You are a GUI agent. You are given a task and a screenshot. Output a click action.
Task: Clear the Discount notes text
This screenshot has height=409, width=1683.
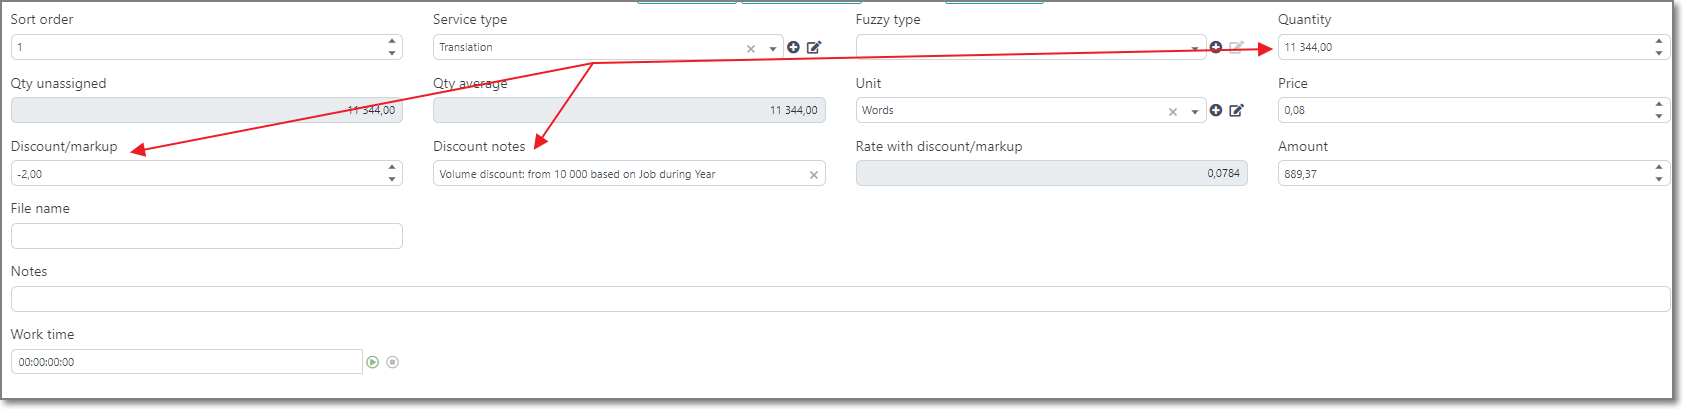coord(814,174)
